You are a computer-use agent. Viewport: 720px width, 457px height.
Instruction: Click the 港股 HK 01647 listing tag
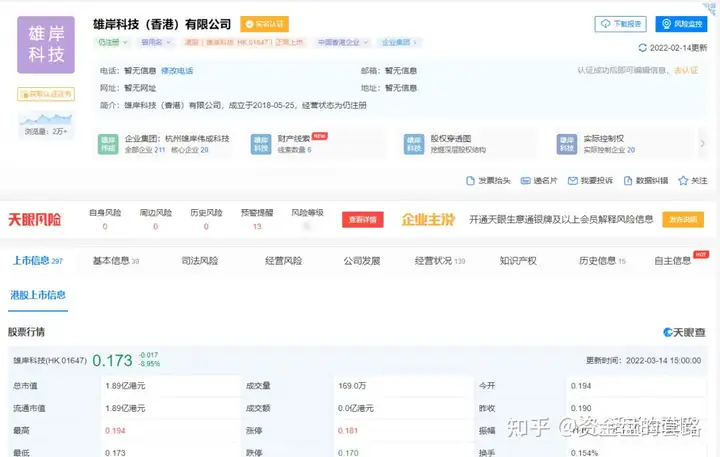pos(244,42)
